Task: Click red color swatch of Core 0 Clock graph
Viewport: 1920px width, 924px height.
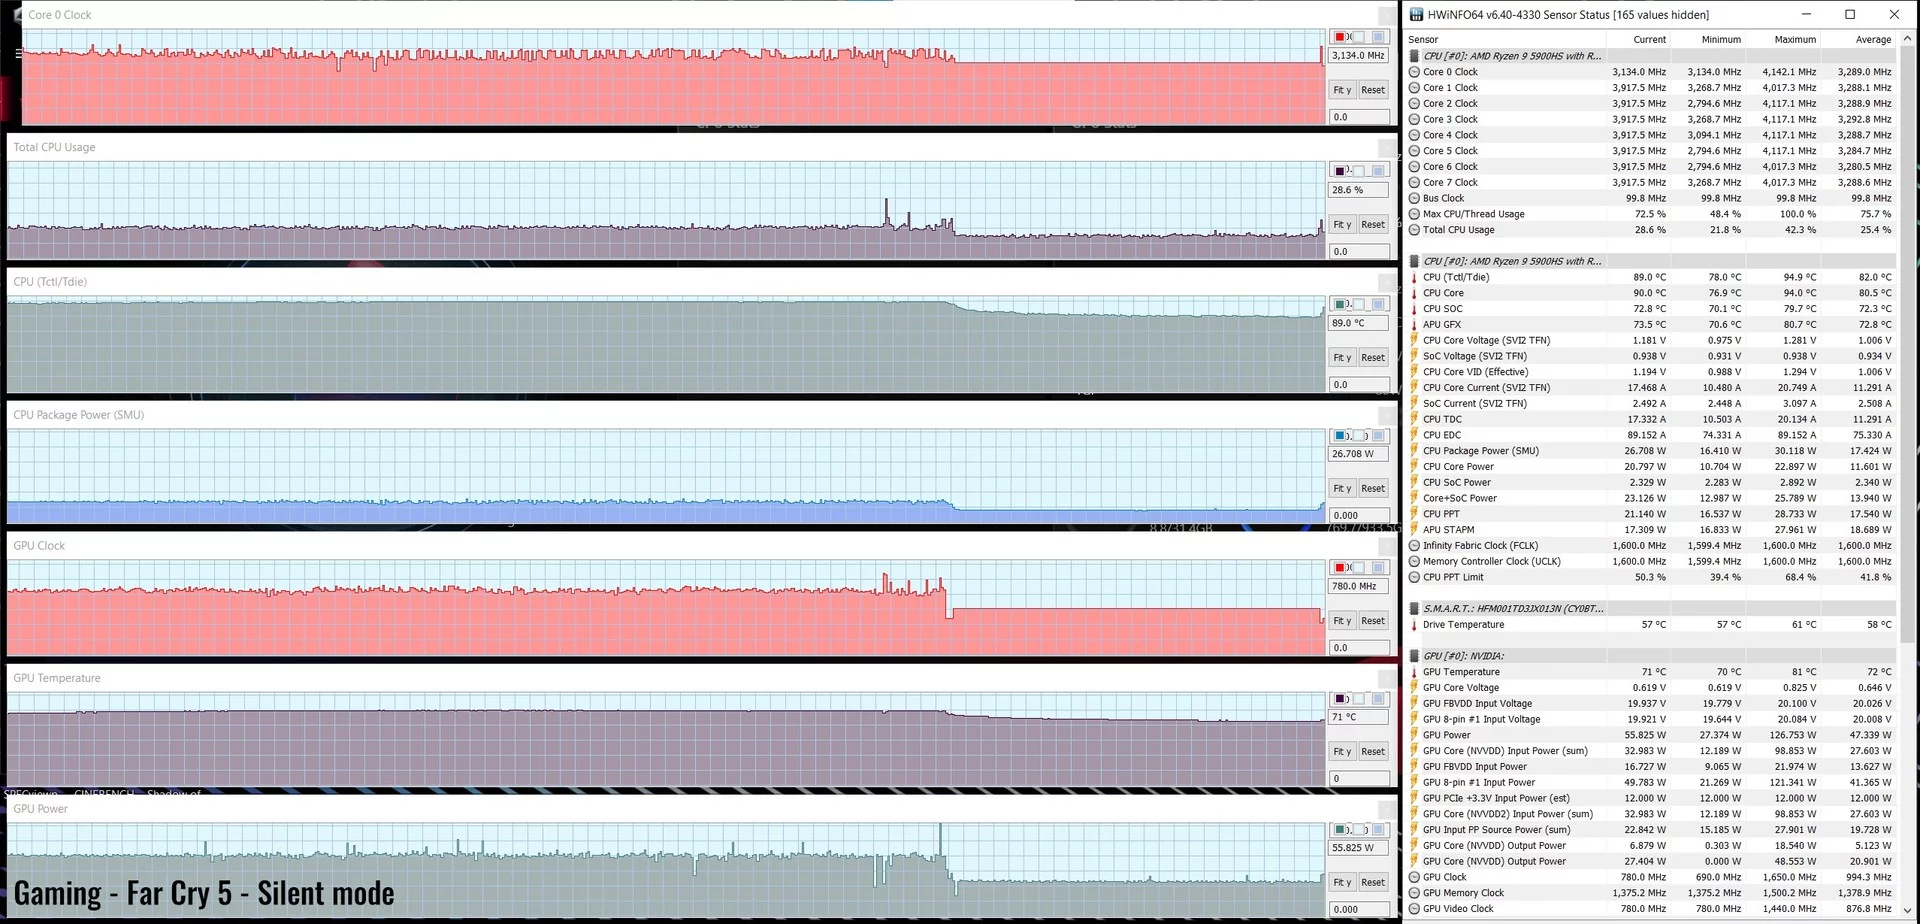Action: point(1340,37)
